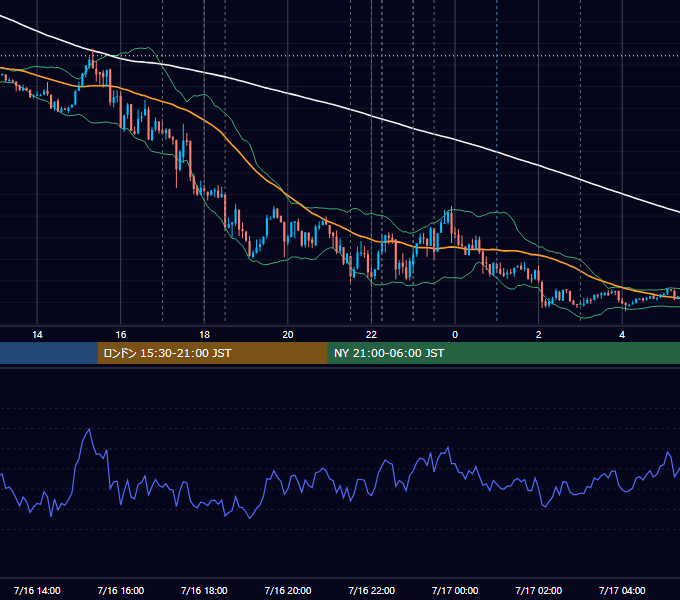Select the 18 hour label on the price chart axis
Image resolution: width=680 pixels, height=600 pixels.
pos(204,335)
